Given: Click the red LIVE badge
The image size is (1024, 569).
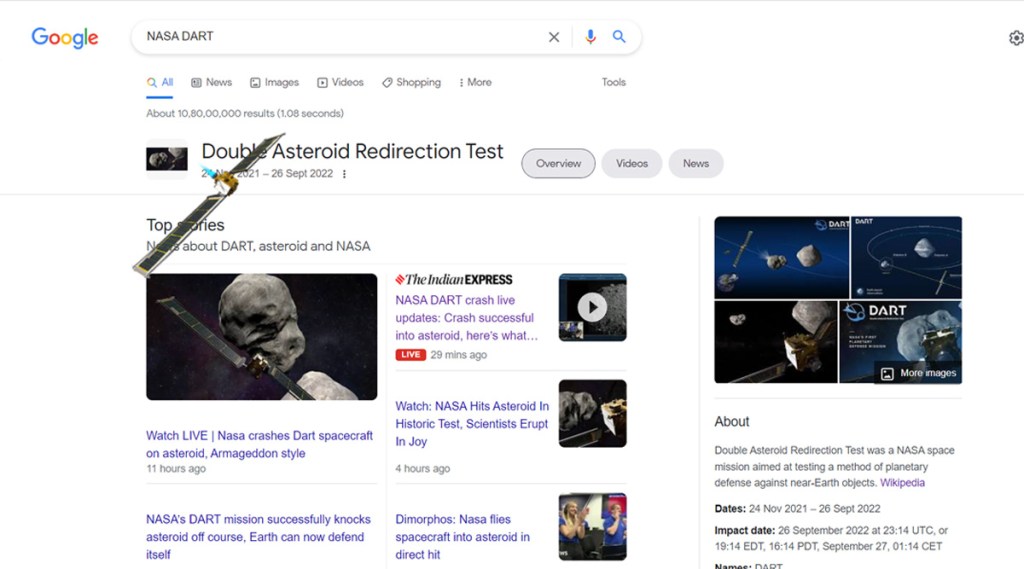Looking at the screenshot, I should (411, 355).
